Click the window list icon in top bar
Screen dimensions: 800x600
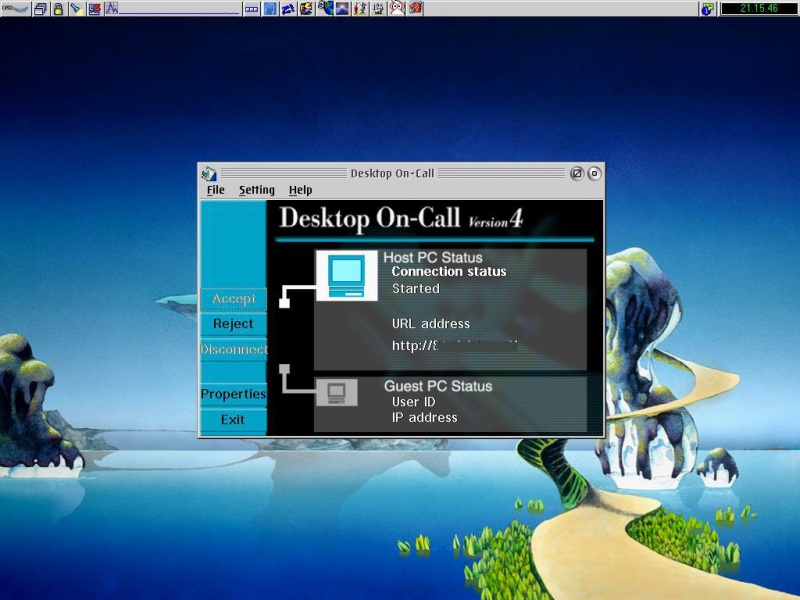pyautogui.click(x=40, y=9)
